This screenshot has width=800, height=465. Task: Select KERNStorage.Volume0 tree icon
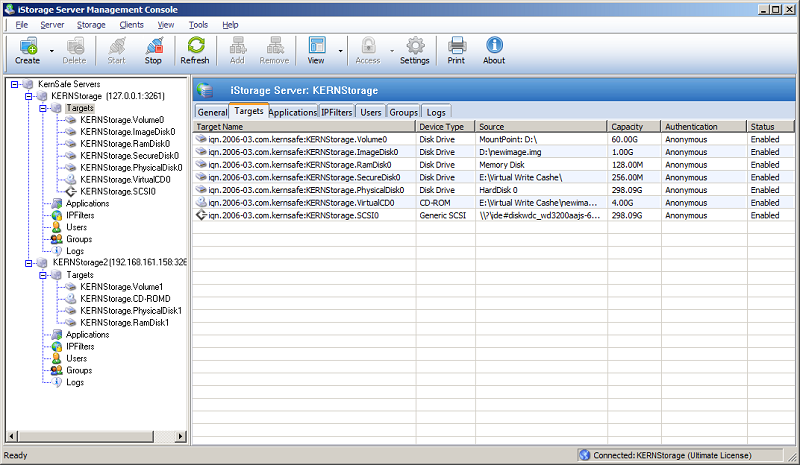(71, 120)
